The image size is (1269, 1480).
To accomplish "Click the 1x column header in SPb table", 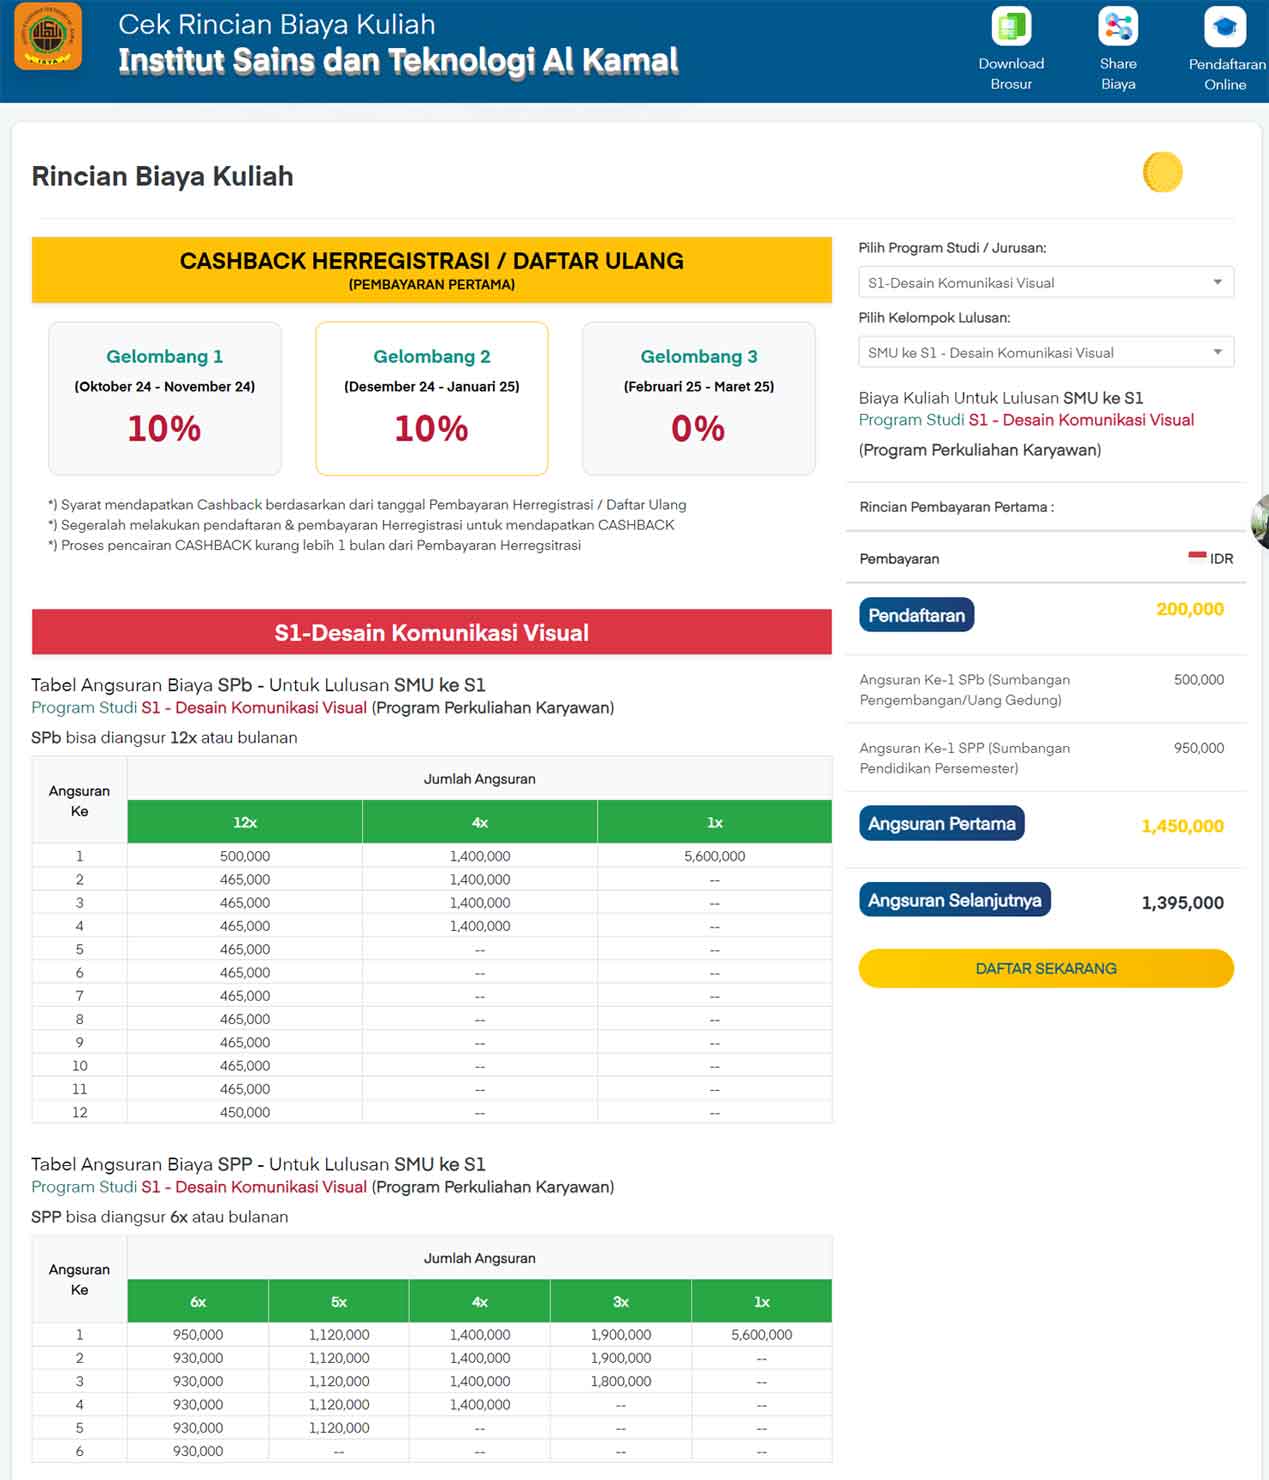I will [715, 822].
